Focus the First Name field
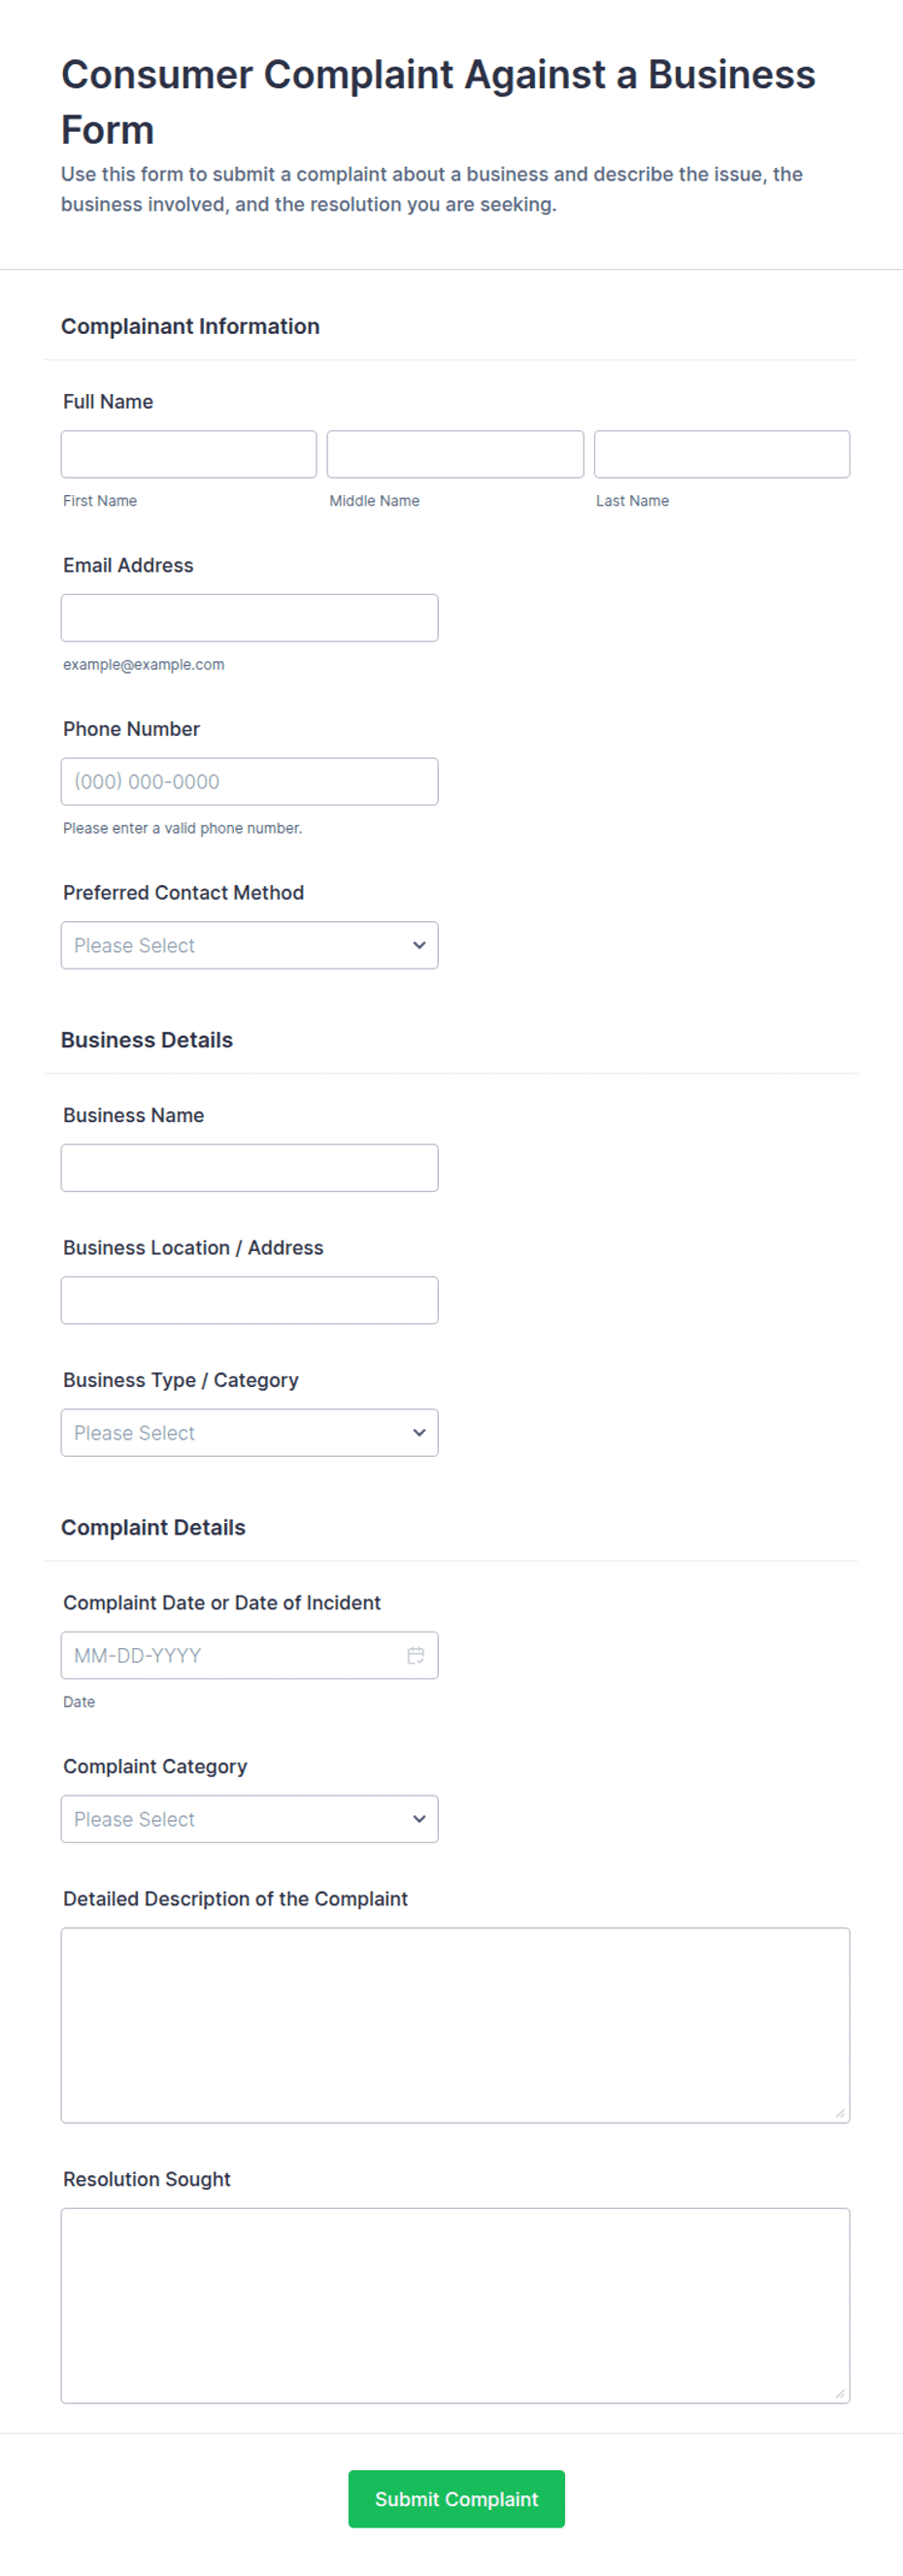The width and height of the screenshot is (903, 2576). point(189,454)
